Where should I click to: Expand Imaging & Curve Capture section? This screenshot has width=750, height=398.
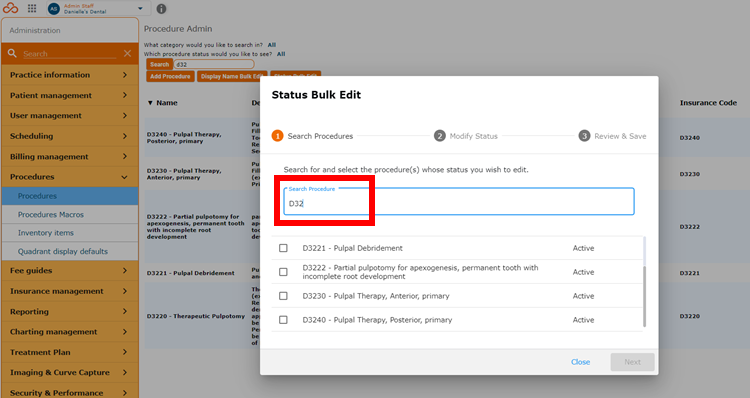coord(70,373)
